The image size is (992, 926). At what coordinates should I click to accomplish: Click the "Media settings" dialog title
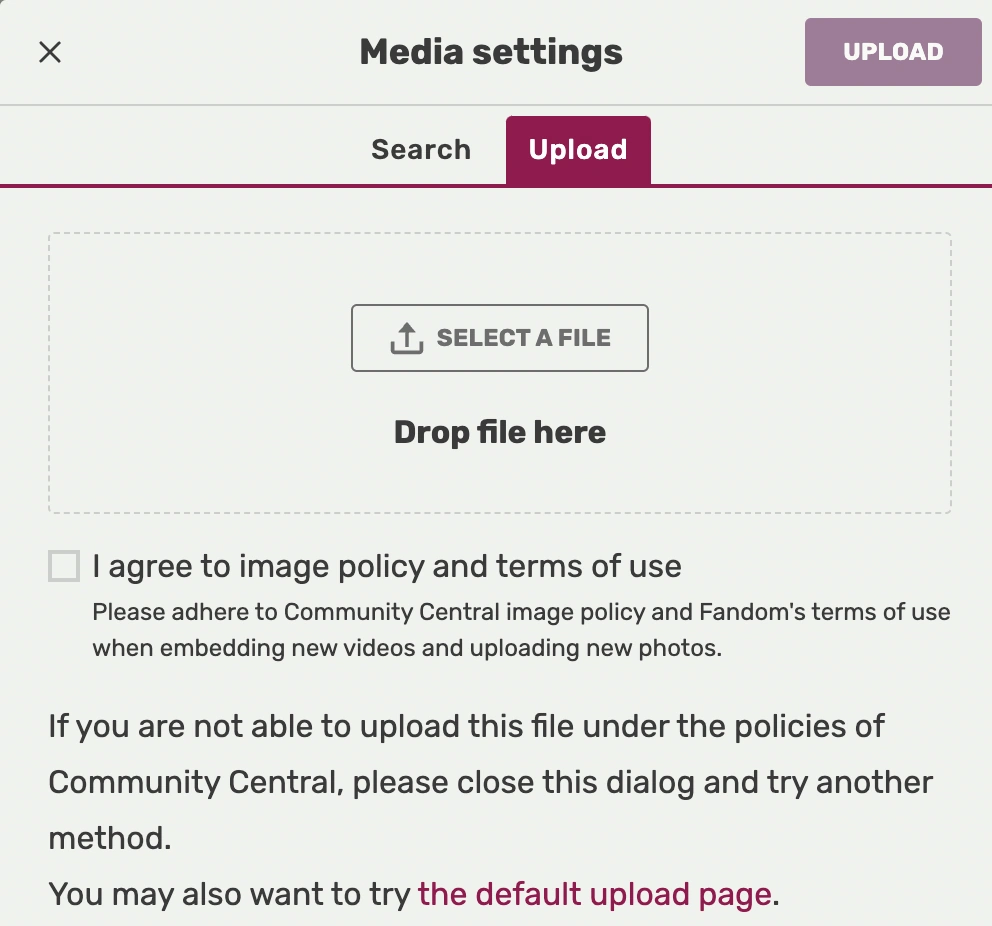click(491, 52)
